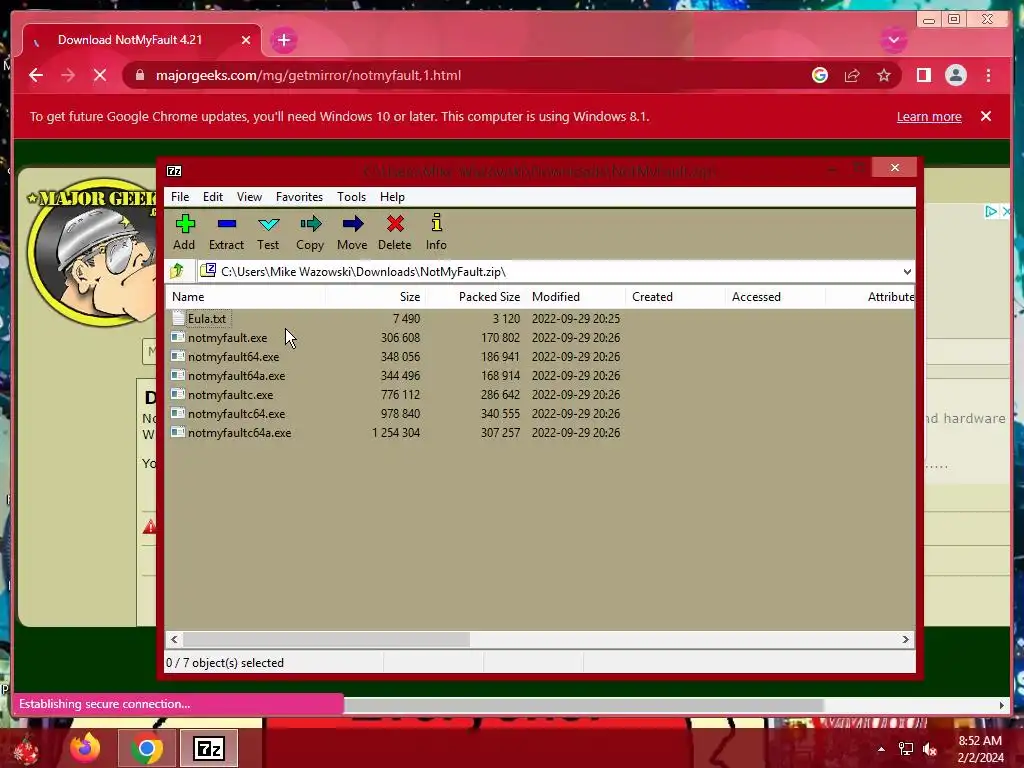
Task: Click the Add toolbar button in 7-Zip
Action: point(184,232)
